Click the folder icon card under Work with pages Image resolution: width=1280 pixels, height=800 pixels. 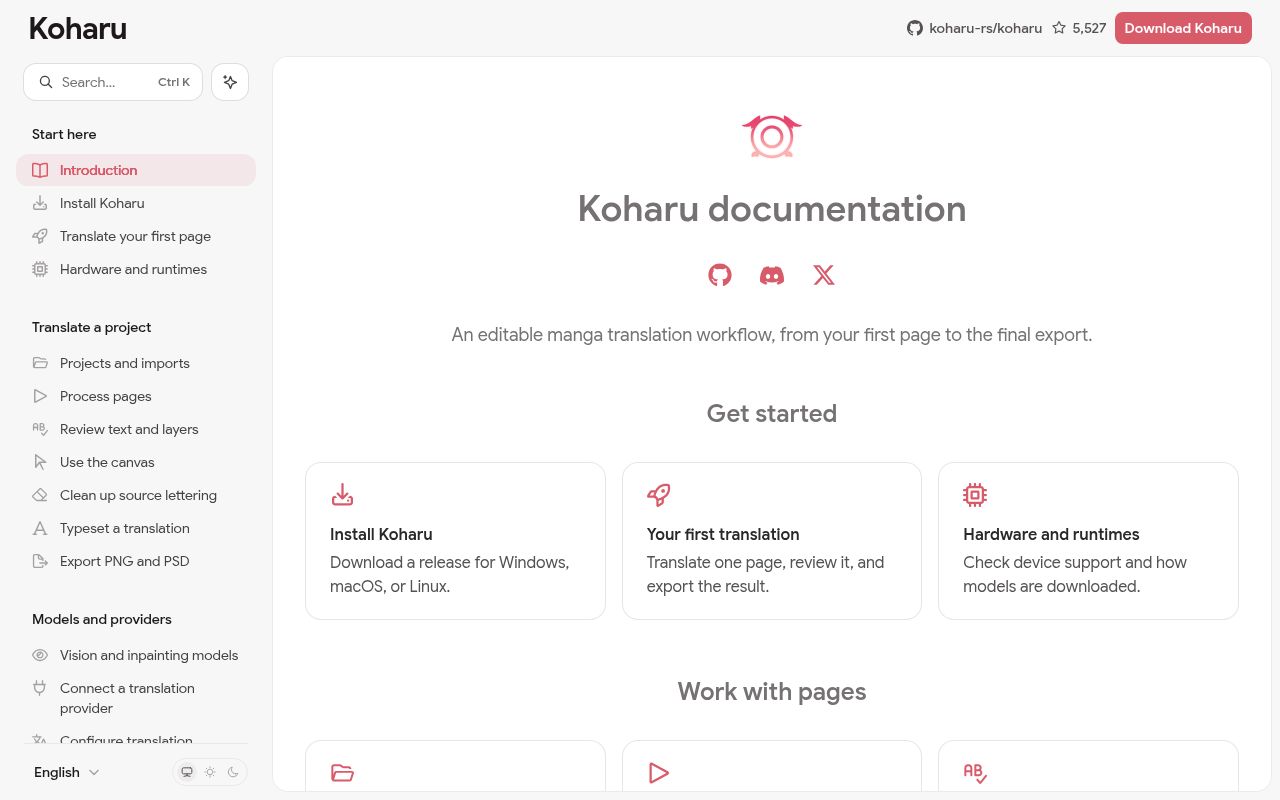455,765
